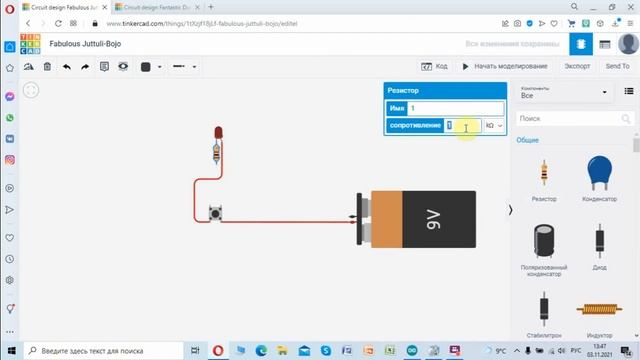Image resolution: width=640 pixels, height=360 pixels.
Task: Select the Стабилитрон component
Action: coord(544,314)
